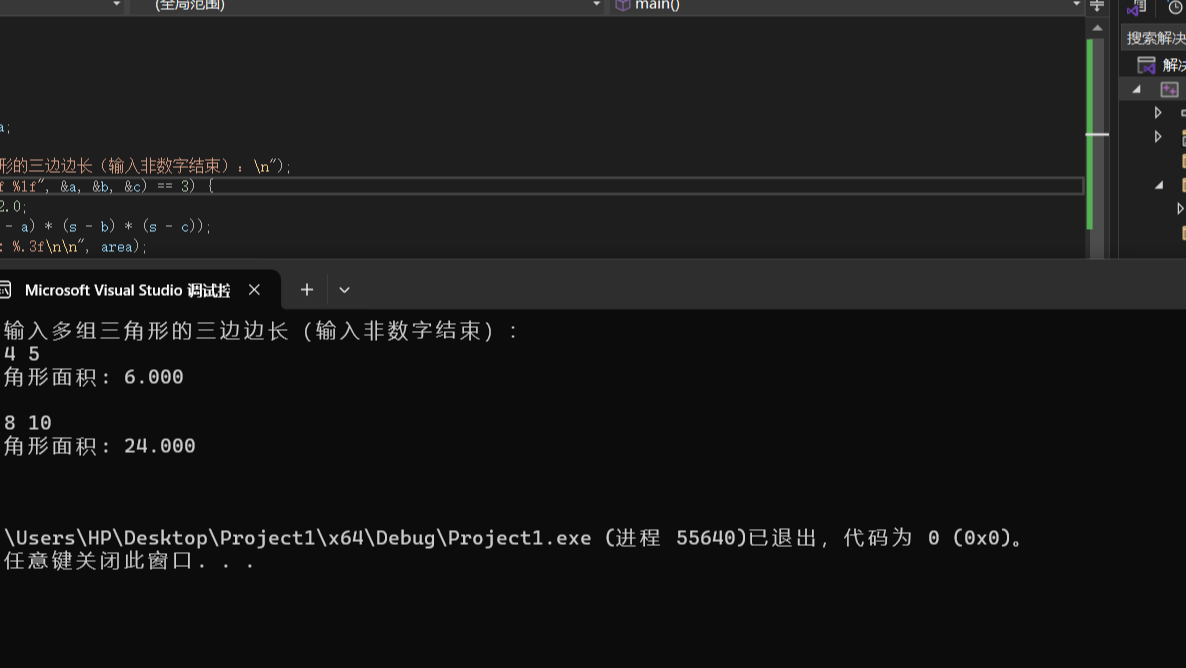
Task: Open the main() member dropdown arrow
Action: (1076, 5)
